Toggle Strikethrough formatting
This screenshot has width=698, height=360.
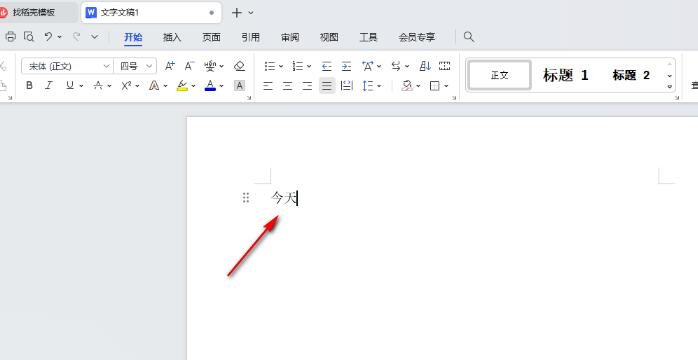tap(98, 85)
